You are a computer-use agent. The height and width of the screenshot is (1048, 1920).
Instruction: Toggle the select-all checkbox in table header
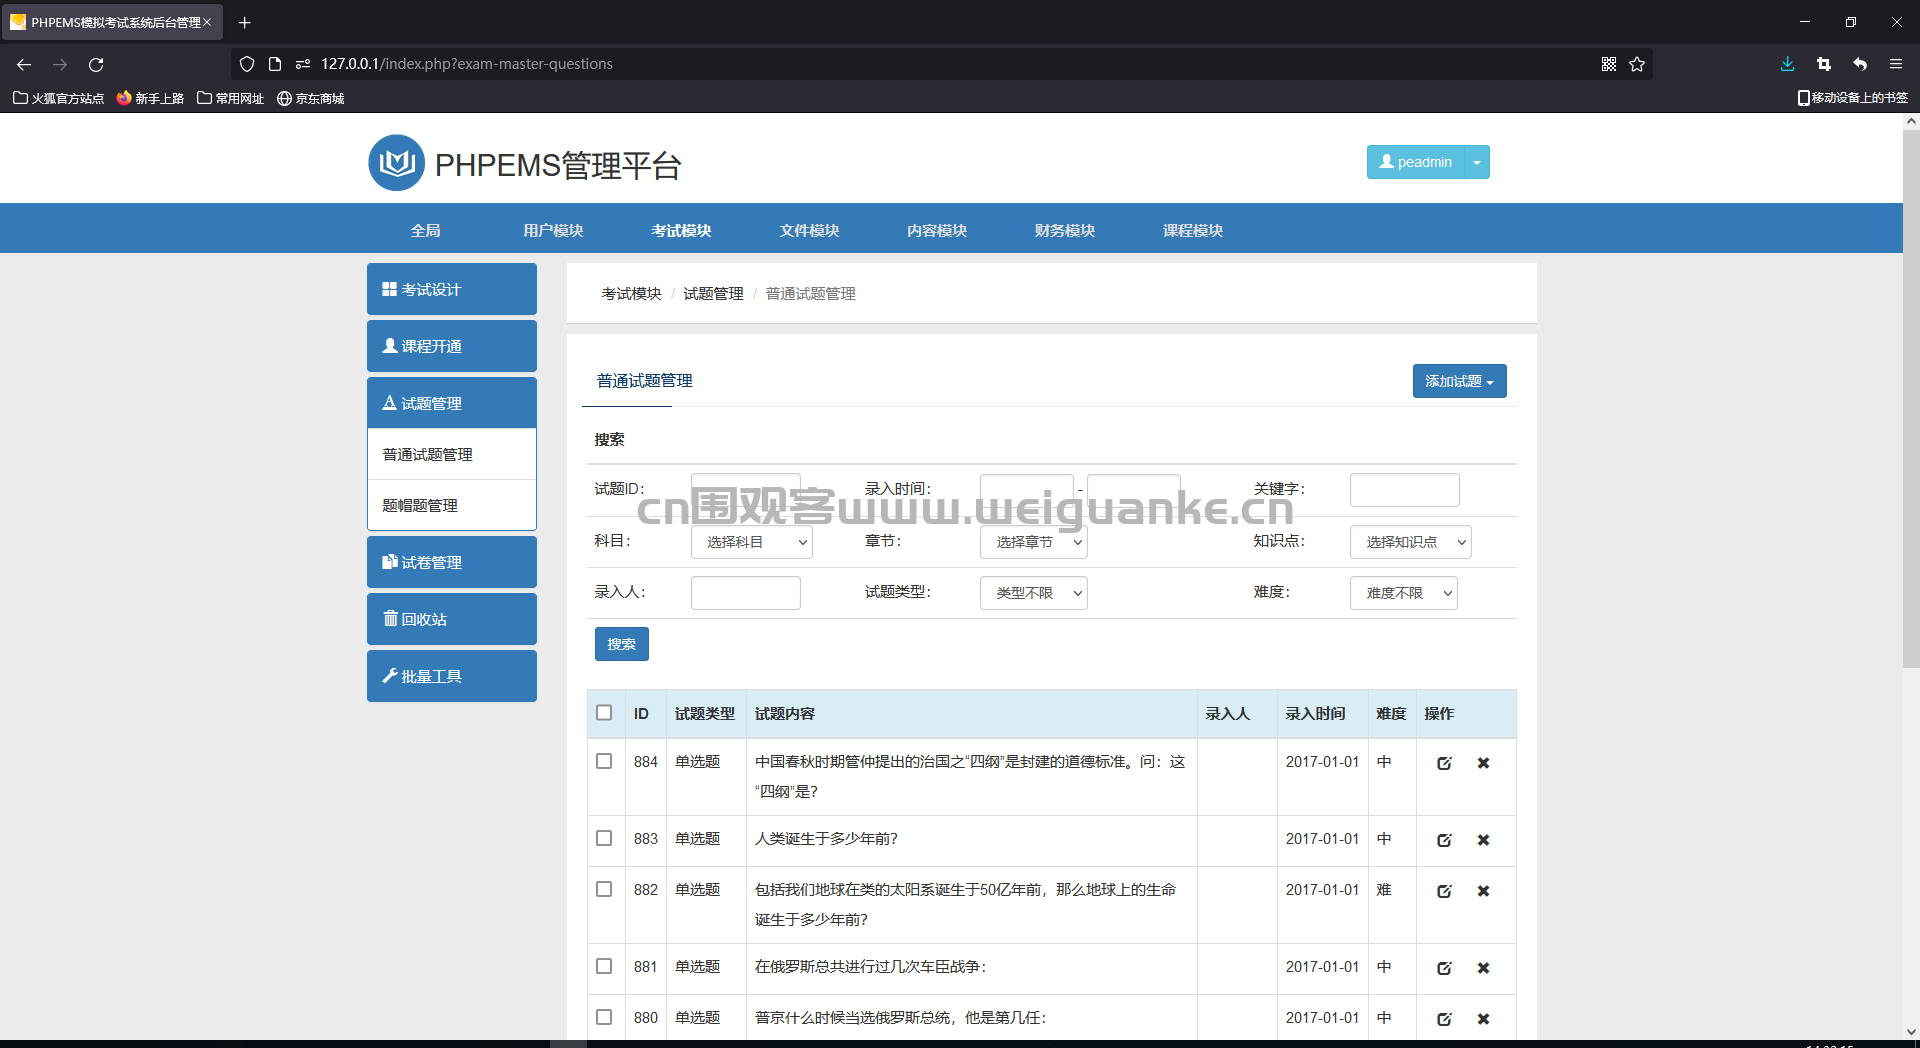[604, 713]
